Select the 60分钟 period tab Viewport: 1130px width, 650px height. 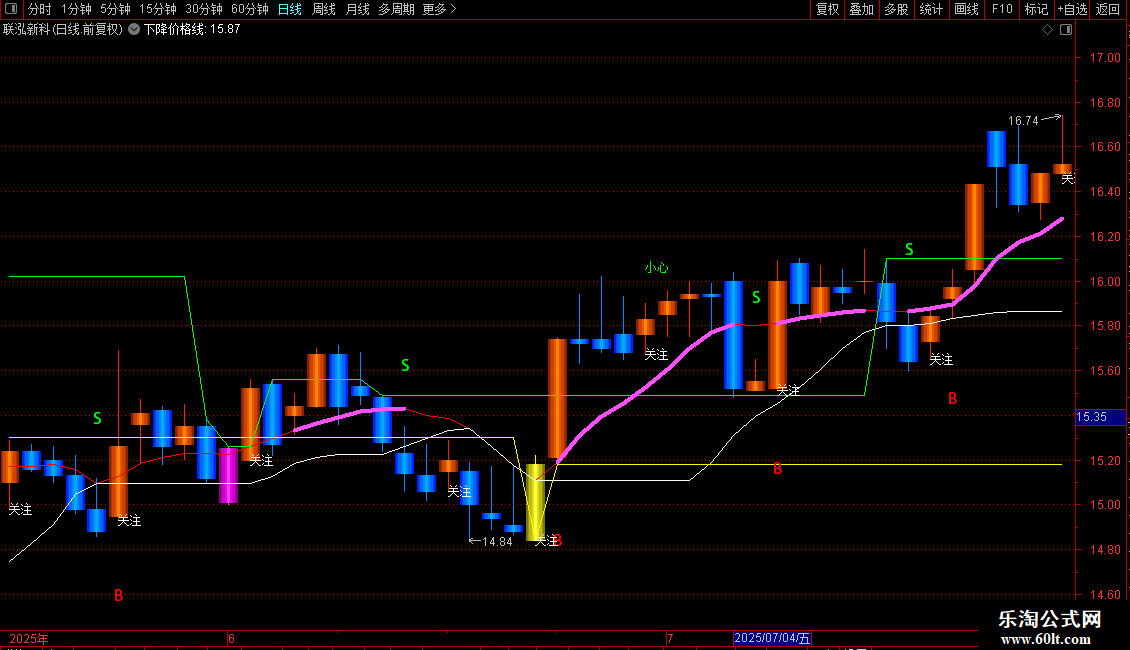pos(249,9)
